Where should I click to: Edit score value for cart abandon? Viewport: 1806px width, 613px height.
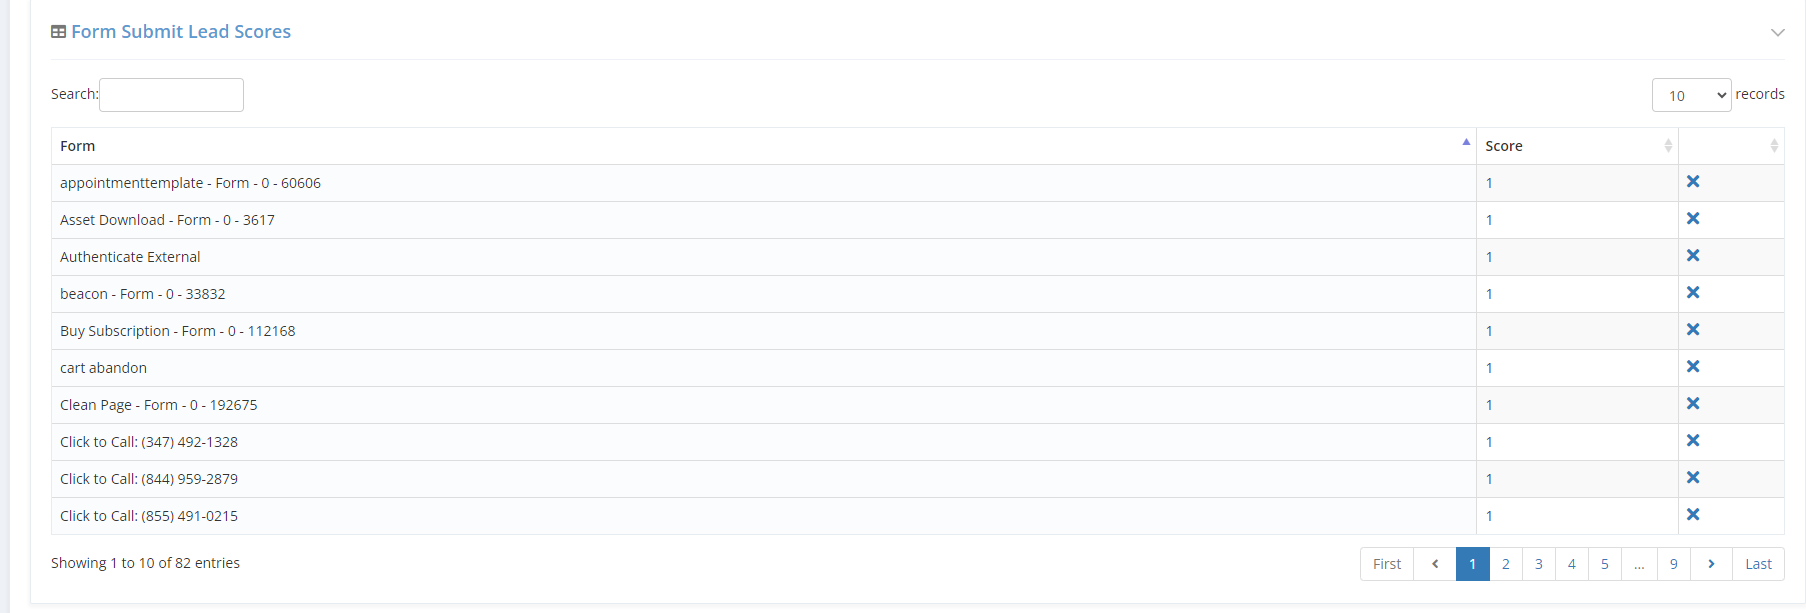point(1489,368)
